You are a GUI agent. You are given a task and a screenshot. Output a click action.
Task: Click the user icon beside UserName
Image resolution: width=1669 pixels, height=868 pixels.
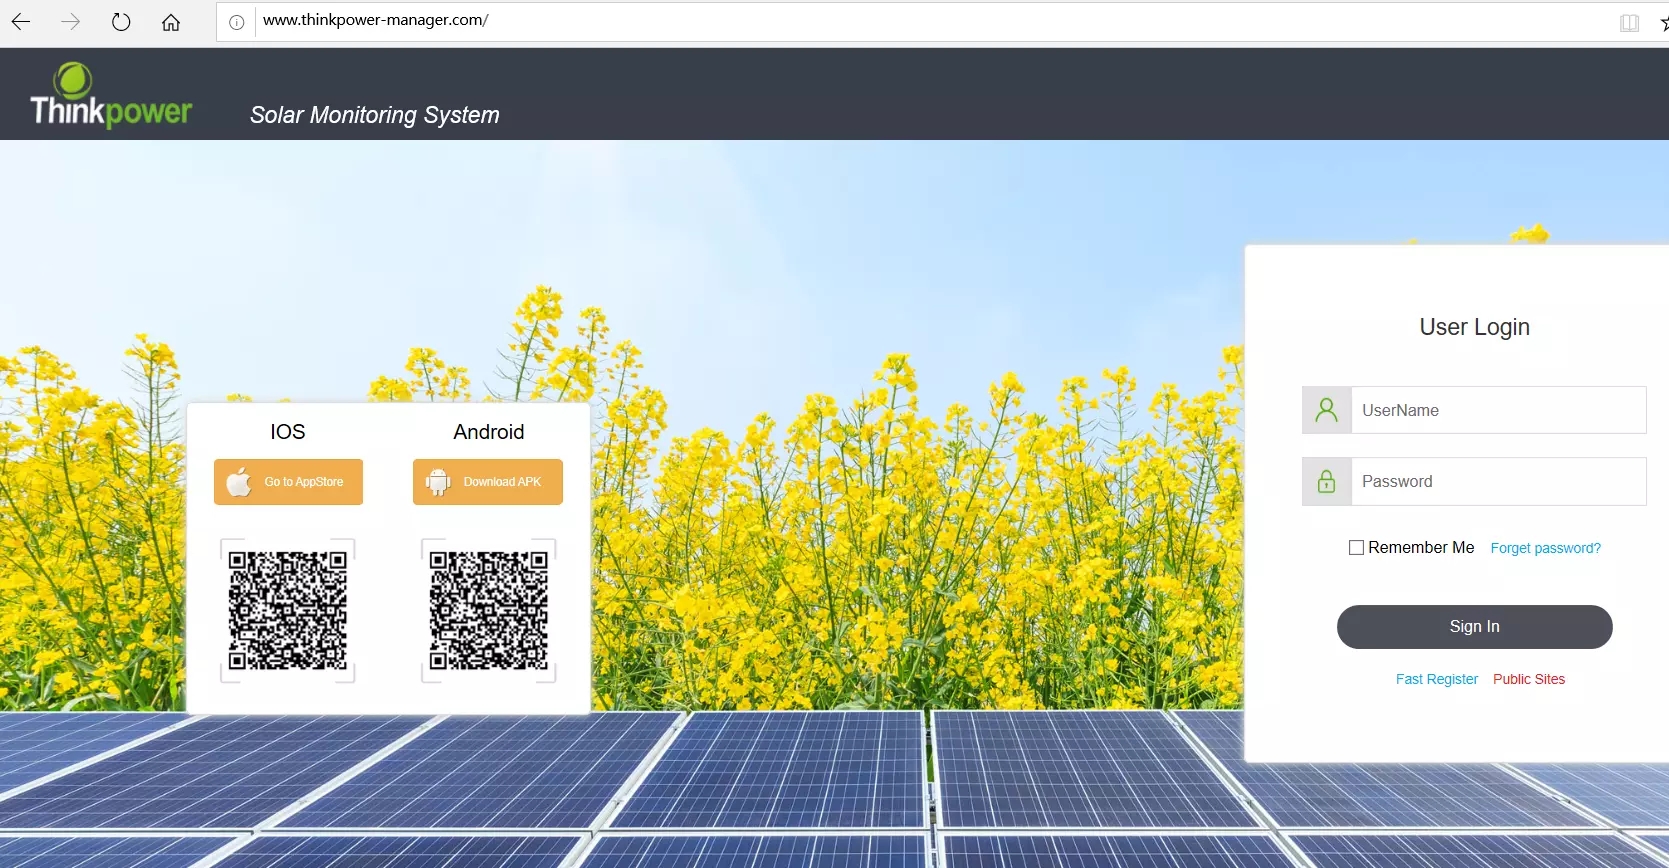pos(1327,410)
